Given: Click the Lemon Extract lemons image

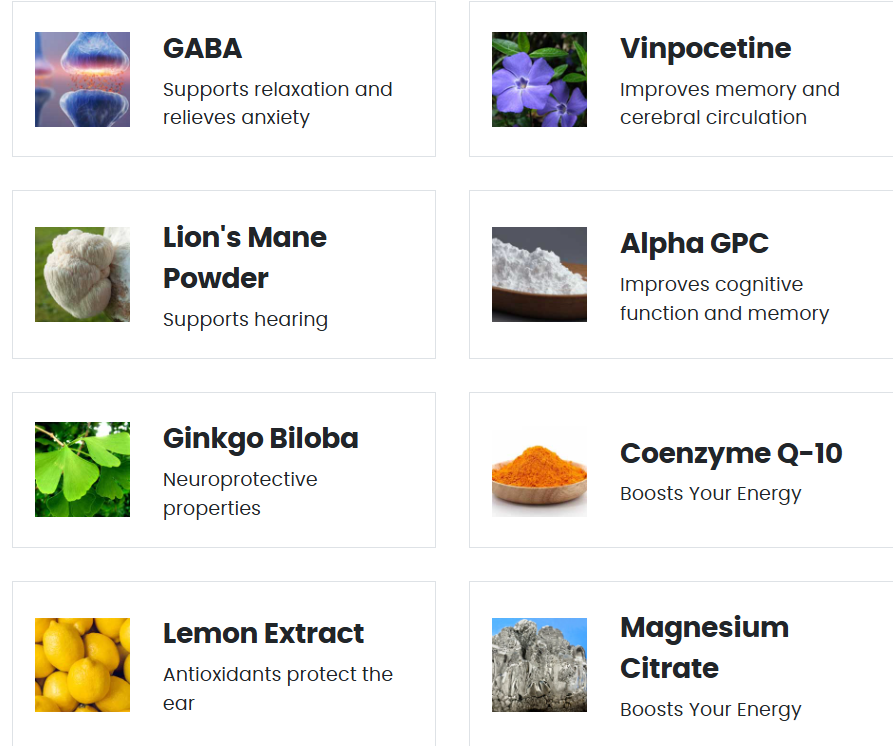Looking at the screenshot, I should click(82, 664).
